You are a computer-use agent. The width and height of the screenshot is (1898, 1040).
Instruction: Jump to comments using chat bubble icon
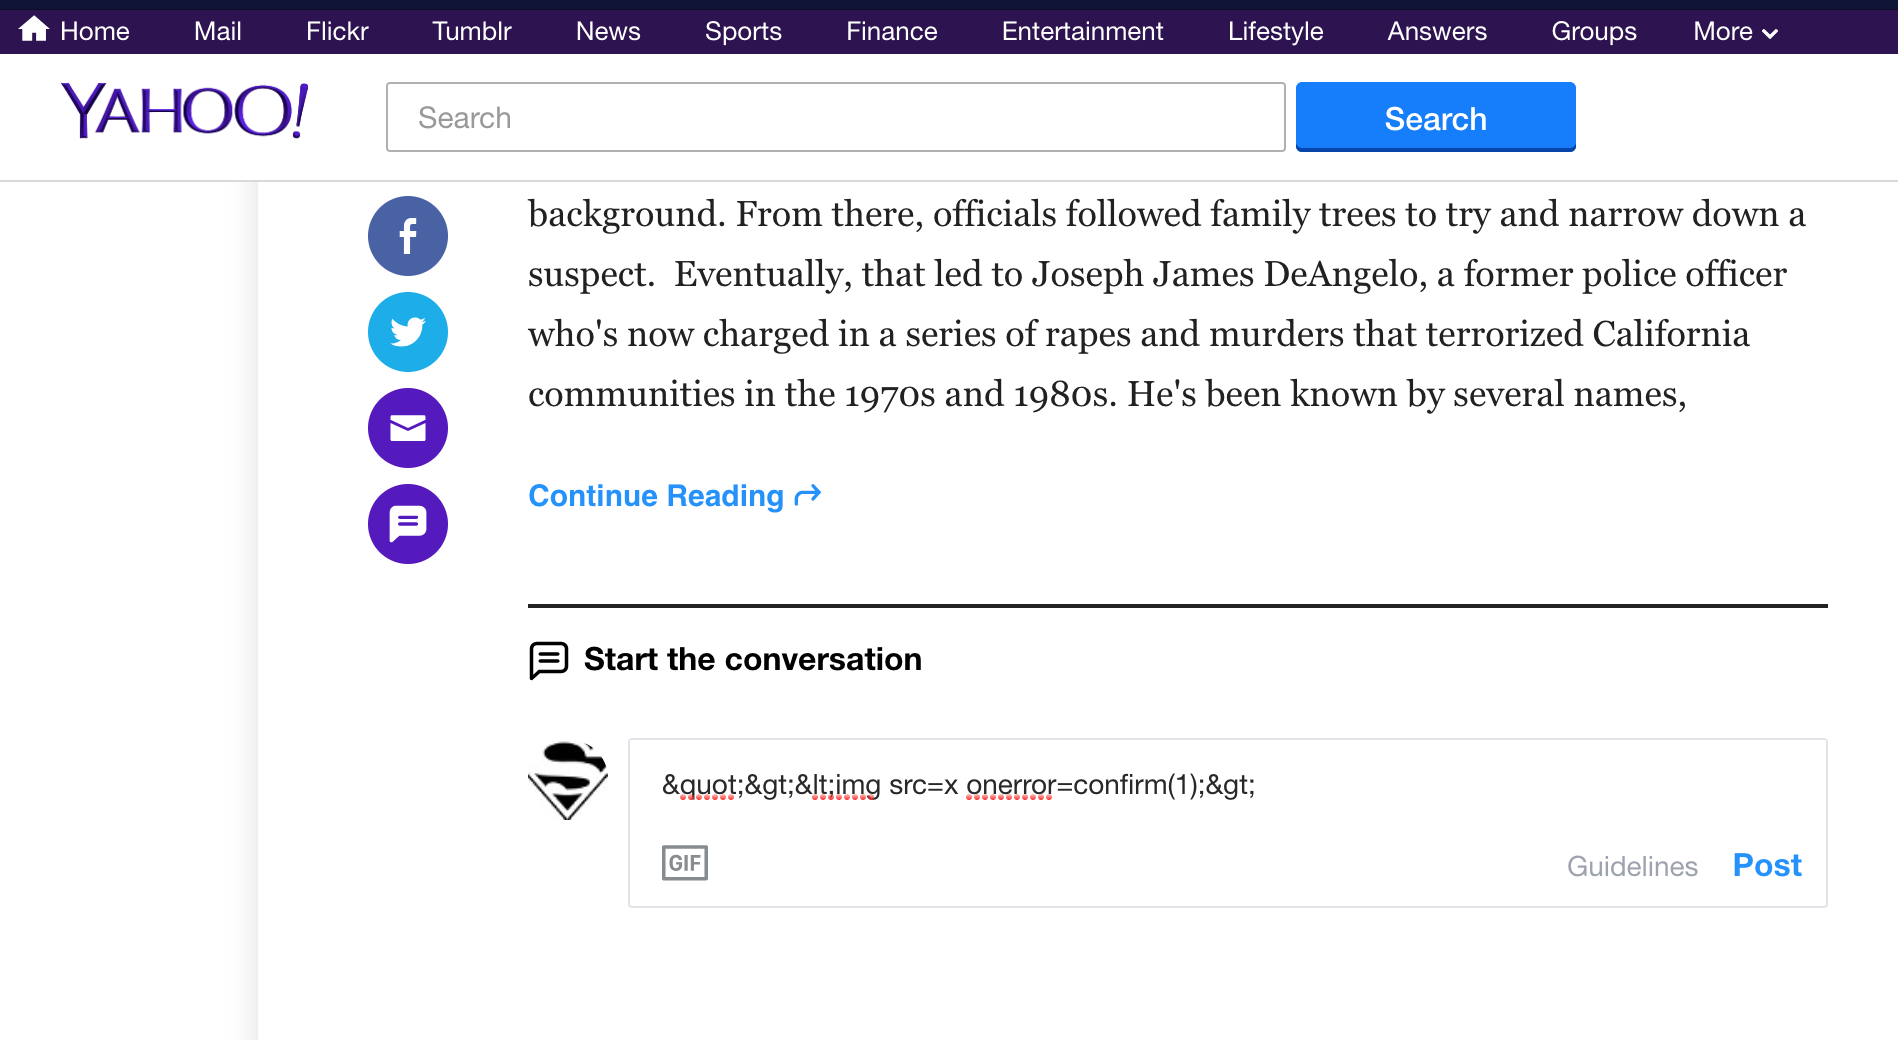coord(408,524)
